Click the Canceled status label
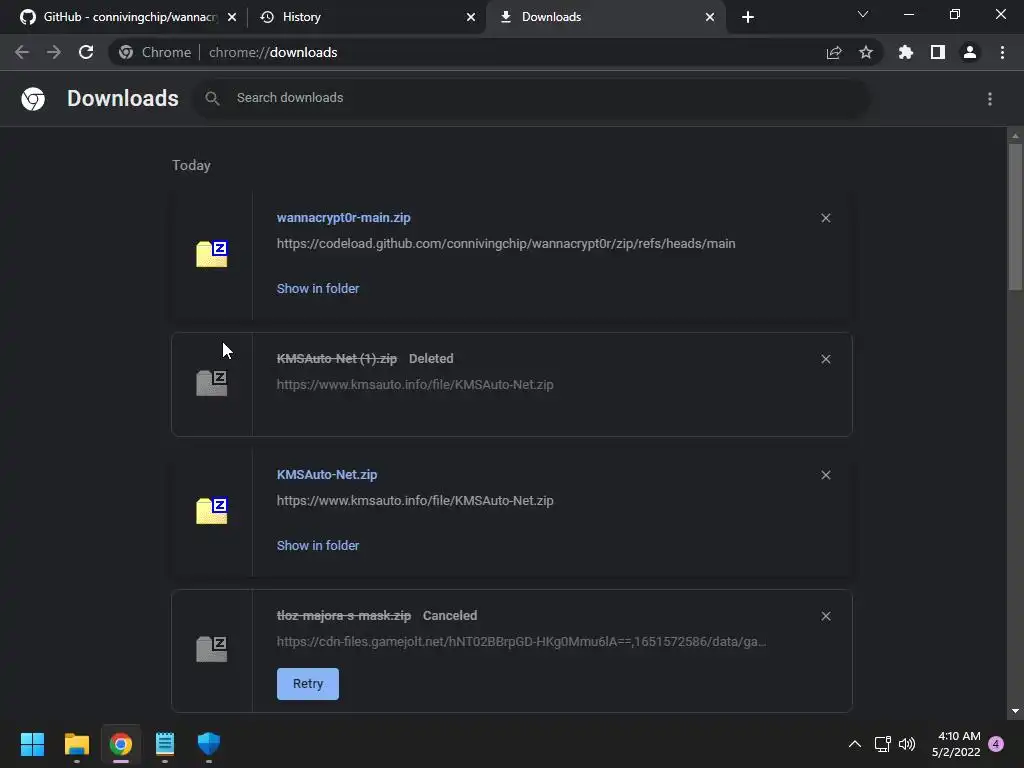Image resolution: width=1024 pixels, height=768 pixels. [x=450, y=616]
